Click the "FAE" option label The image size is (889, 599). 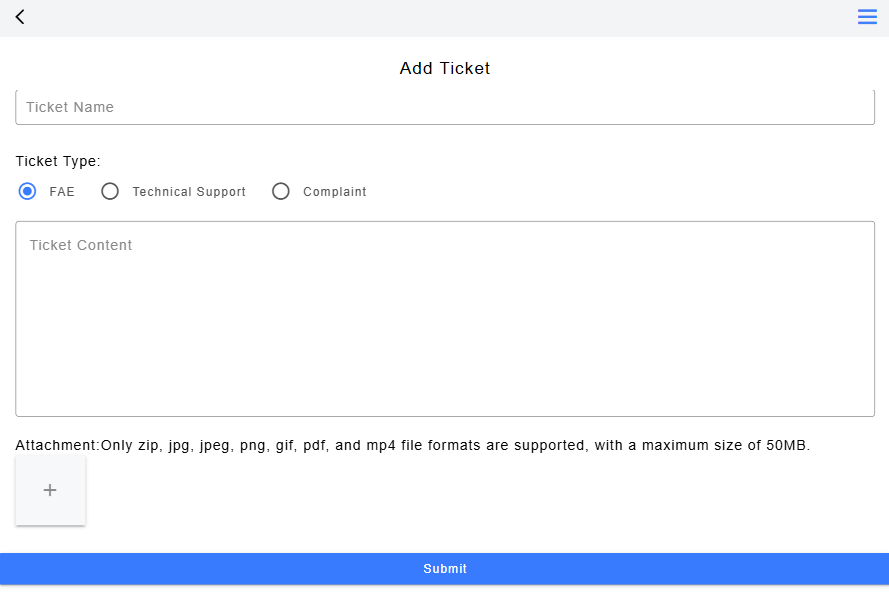coord(62,192)
